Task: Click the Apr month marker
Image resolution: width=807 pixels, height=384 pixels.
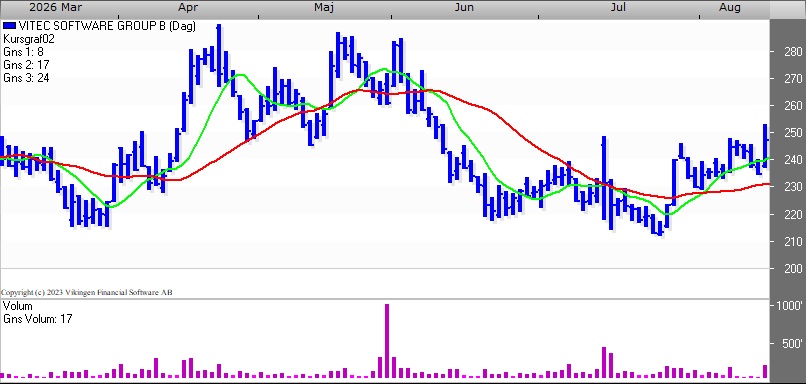Action: [187, 7]
